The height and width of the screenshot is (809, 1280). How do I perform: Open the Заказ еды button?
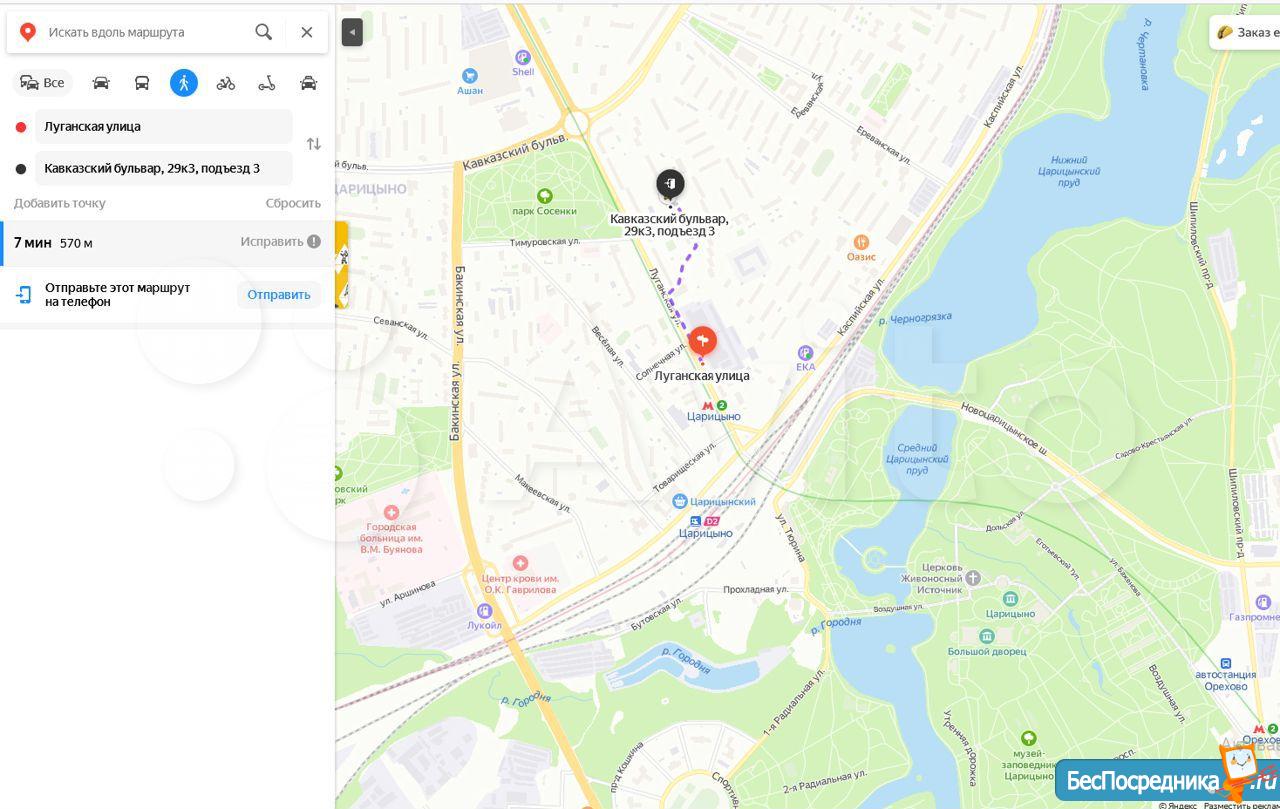1246,32
